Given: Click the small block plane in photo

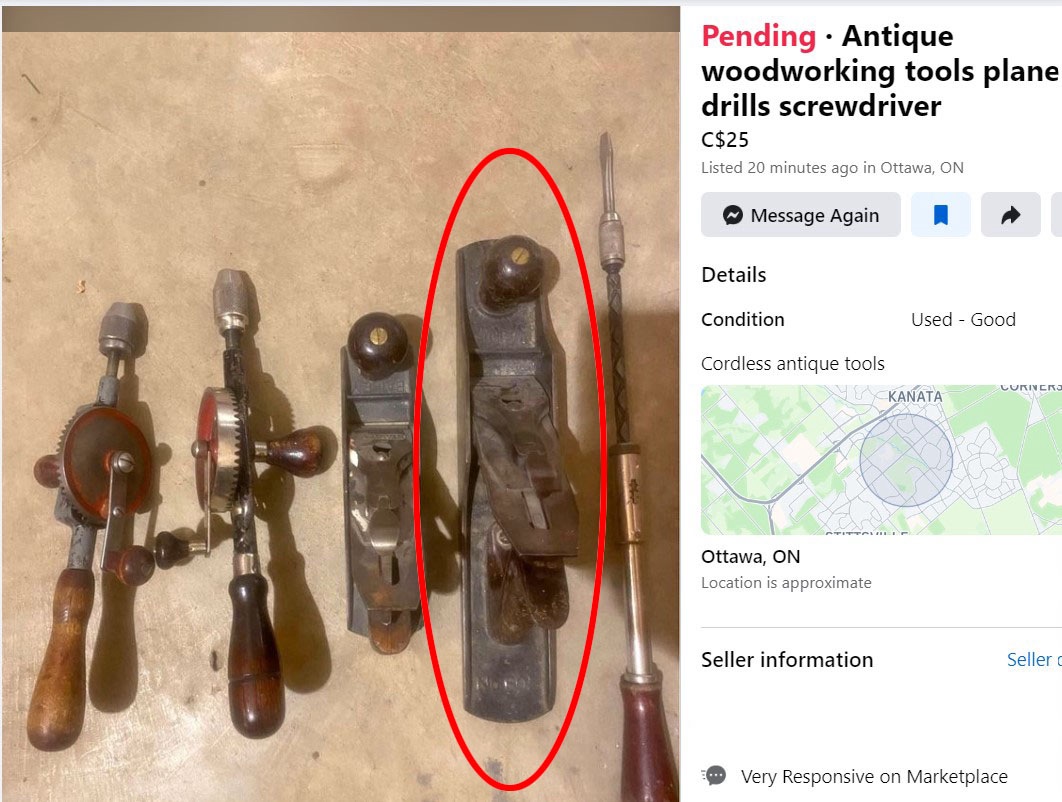Looking at the screenshot, I should point(379,481).
